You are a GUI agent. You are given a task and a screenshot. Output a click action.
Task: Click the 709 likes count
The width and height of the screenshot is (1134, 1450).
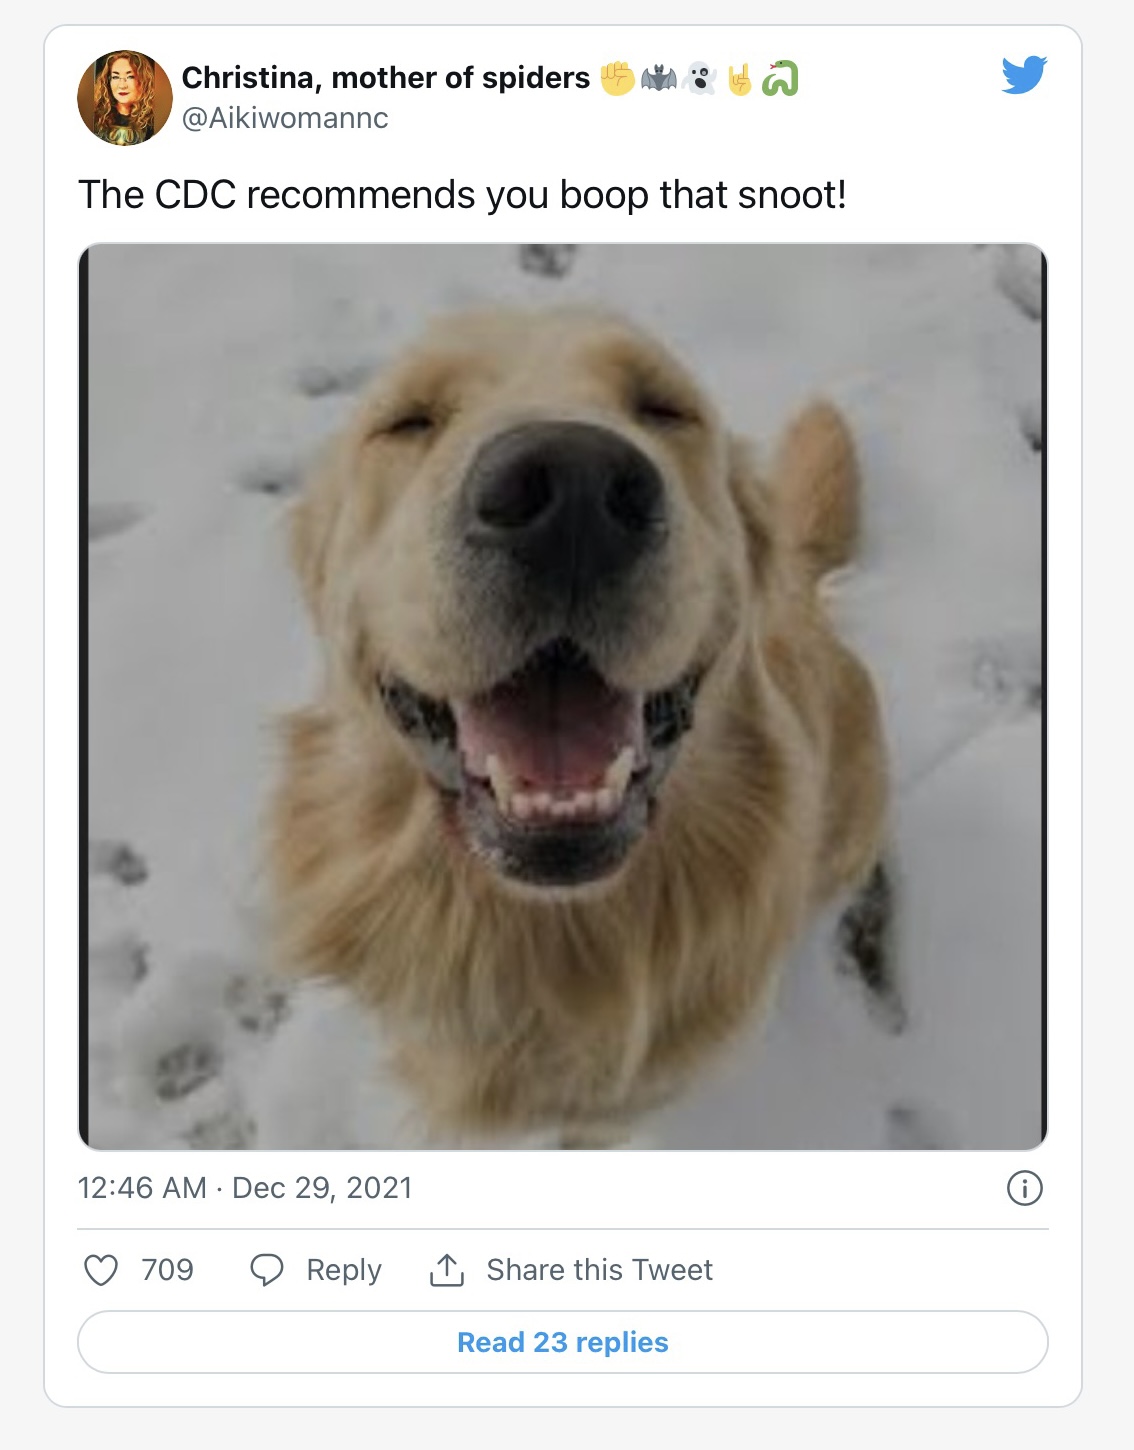(167, 1270)
